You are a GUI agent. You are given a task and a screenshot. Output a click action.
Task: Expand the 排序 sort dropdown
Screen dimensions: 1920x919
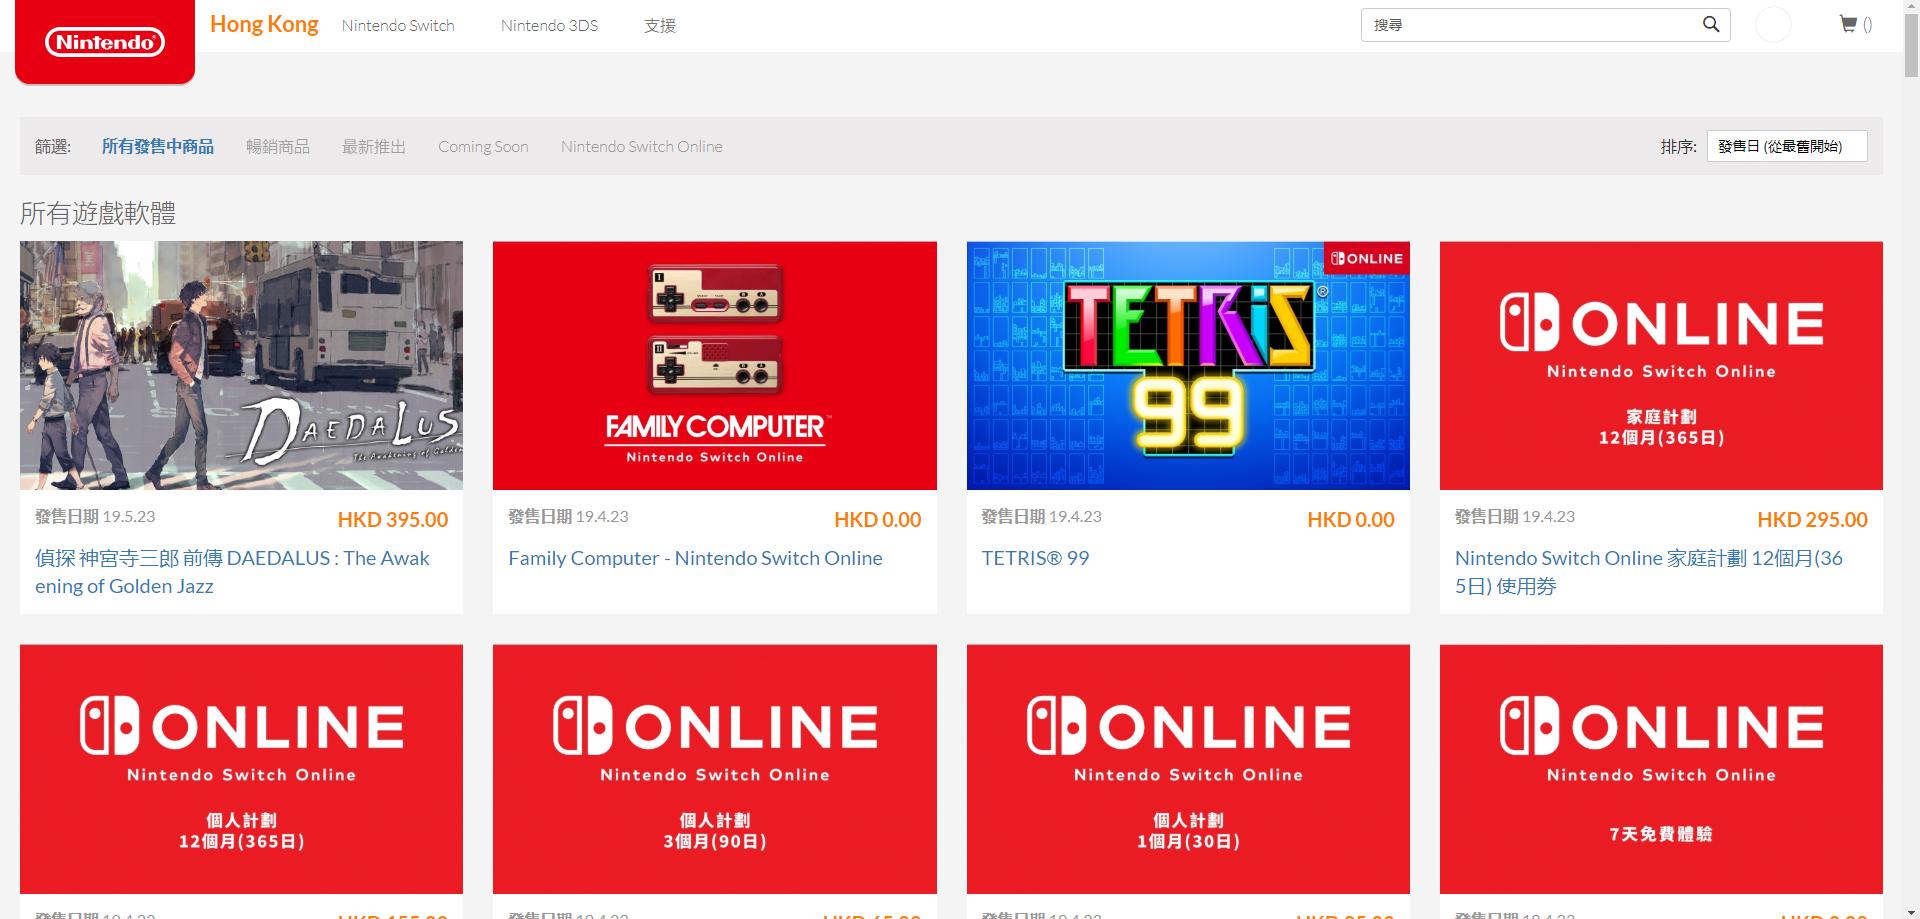tap(1787, 146)
